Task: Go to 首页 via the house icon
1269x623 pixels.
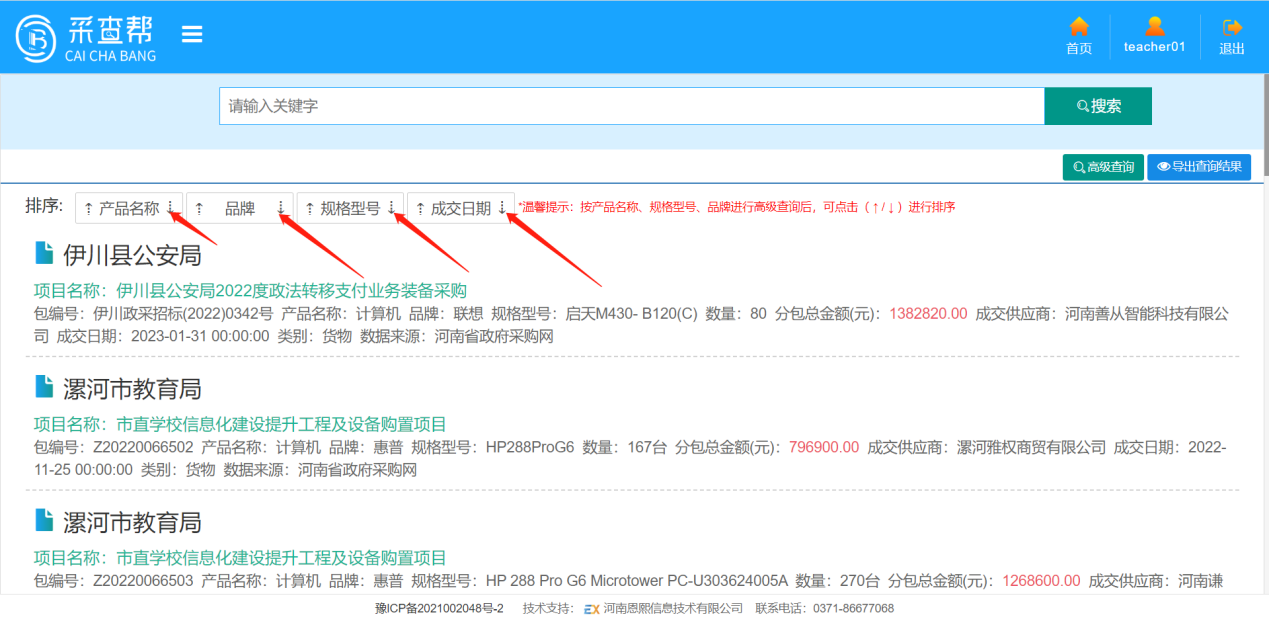Action: click(1079, 27)
